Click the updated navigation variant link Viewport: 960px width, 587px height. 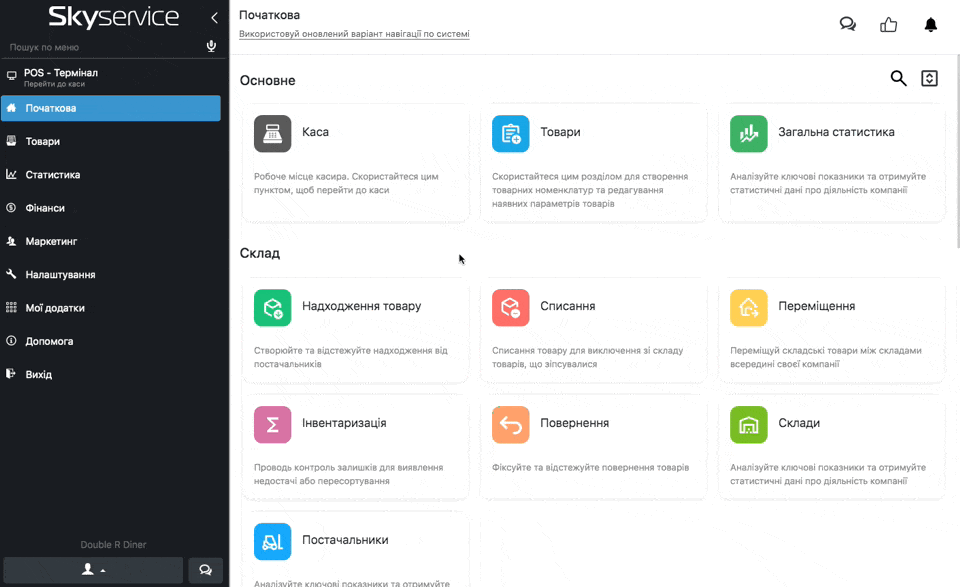point(354,34)
